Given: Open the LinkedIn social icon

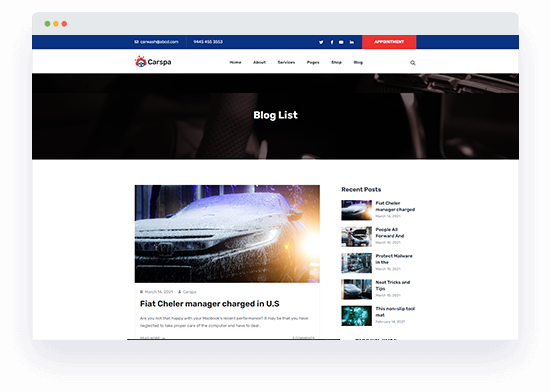Looking at the screenshot, I should (x=352, y=42).
